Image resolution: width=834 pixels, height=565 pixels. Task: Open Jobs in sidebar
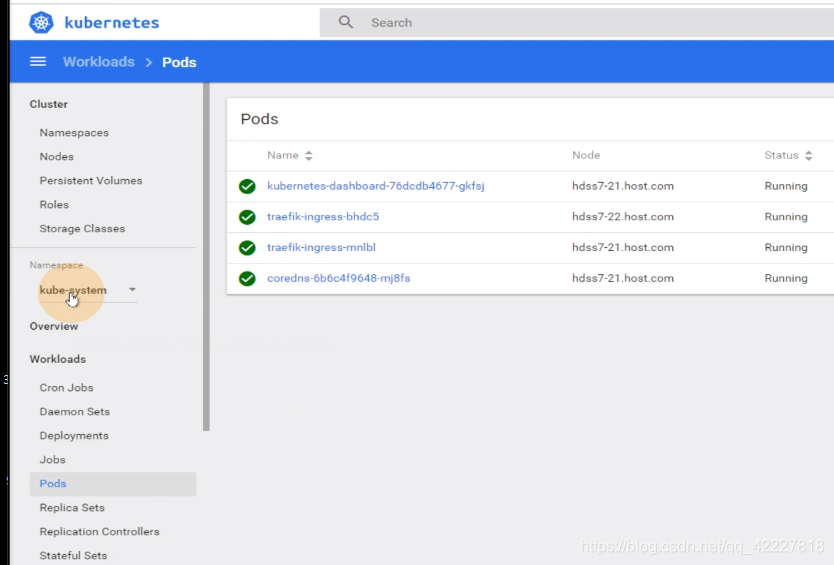click(52, 459)
